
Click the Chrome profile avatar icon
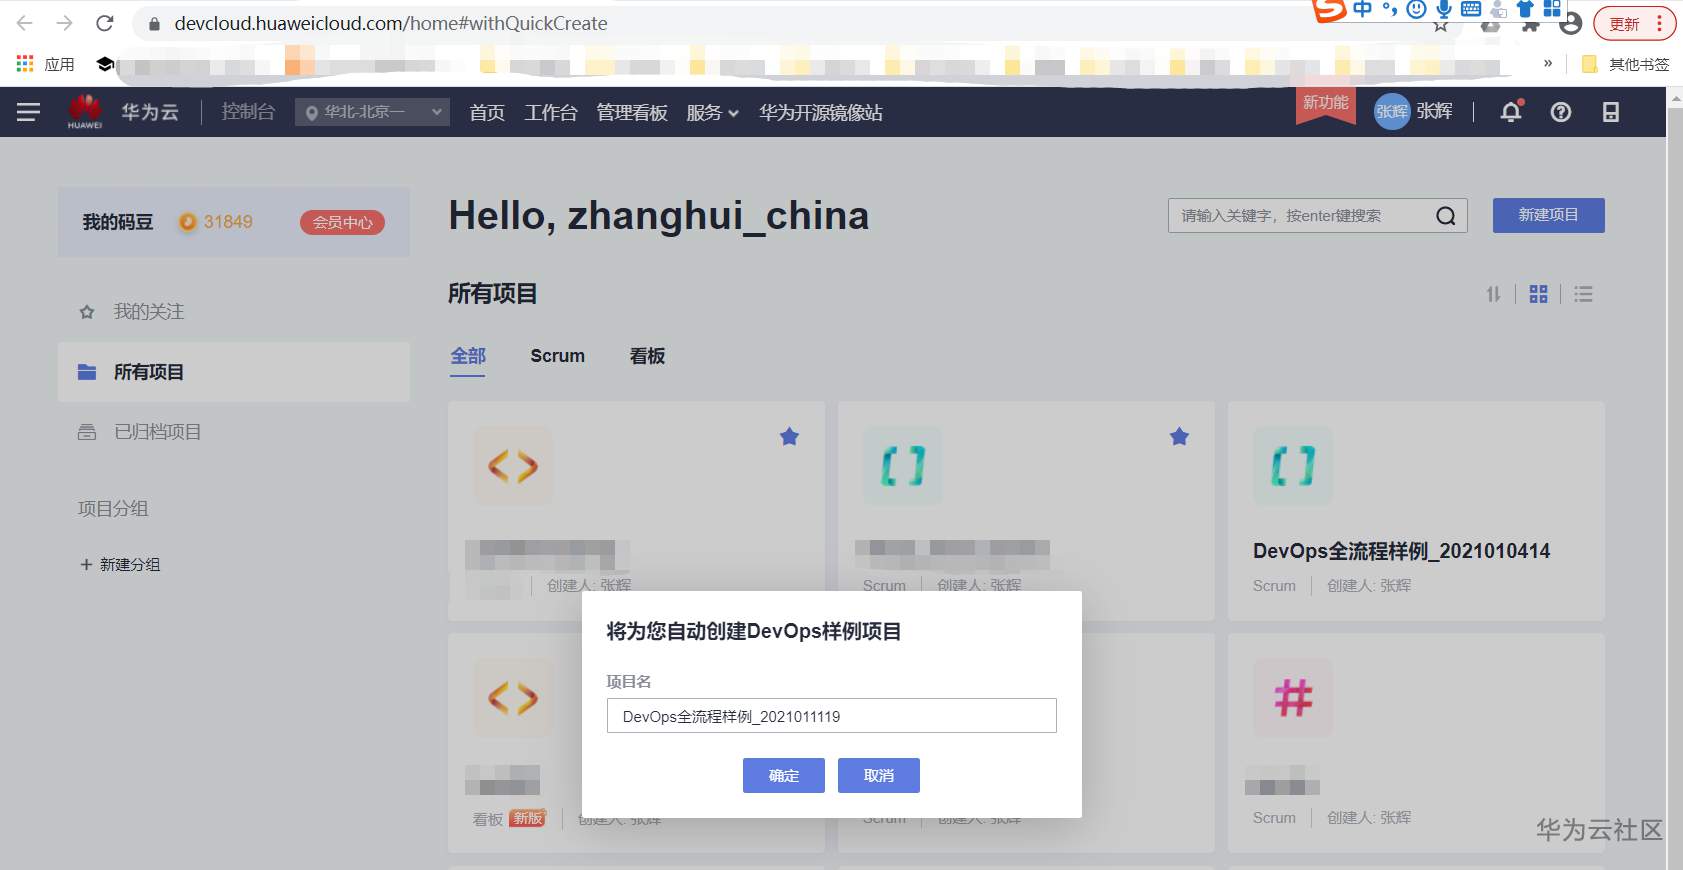(1571, 24)
